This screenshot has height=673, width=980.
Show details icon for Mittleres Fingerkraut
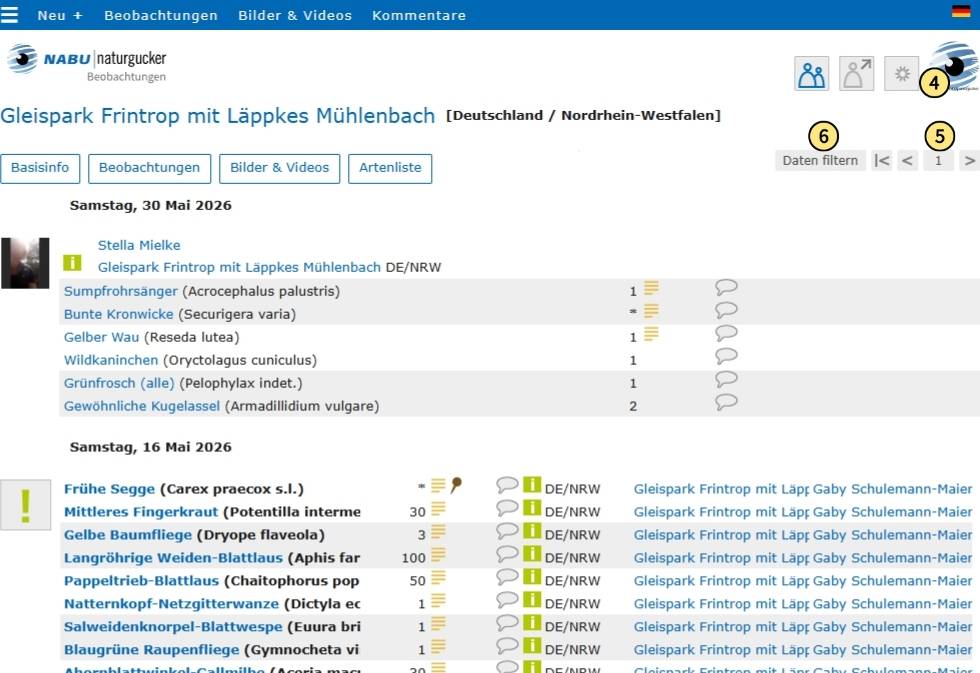pos(438,509)
